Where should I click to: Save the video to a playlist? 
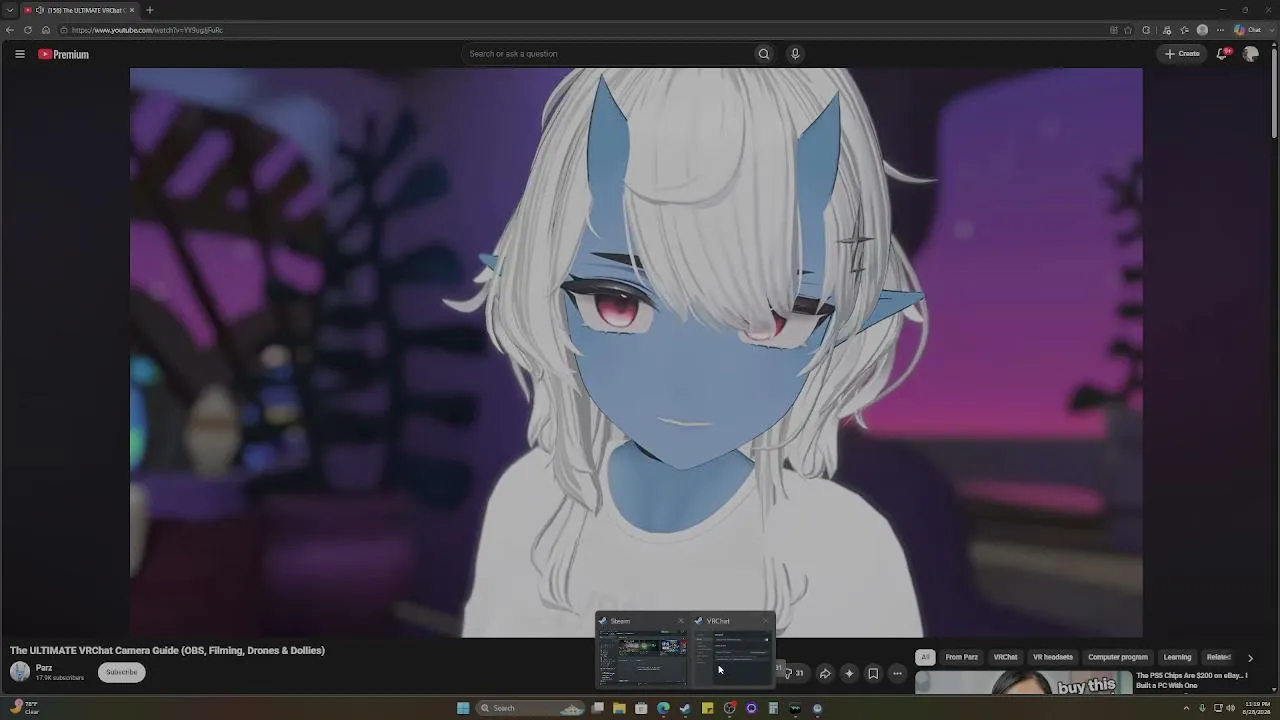pyautogui.click(x=873, y=673)
